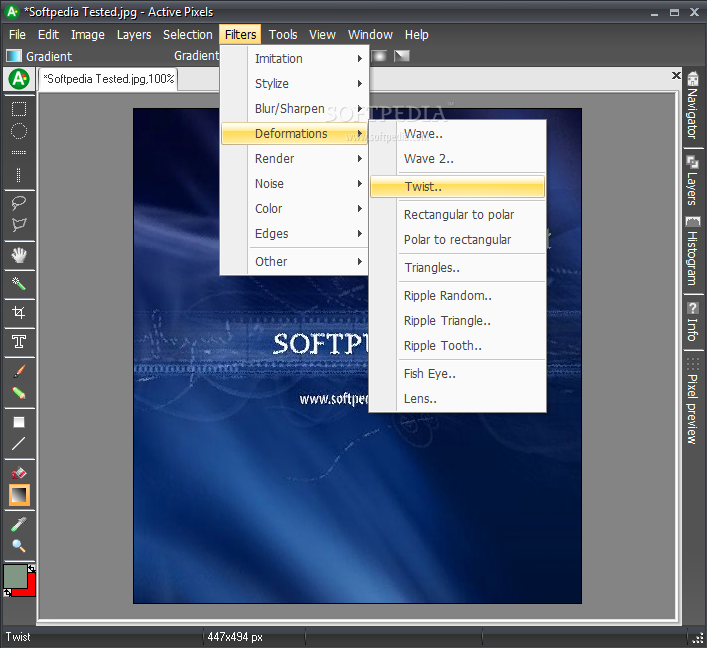Expand the Stylize submenu
The image size is (707, 648).
pos(295,83)
